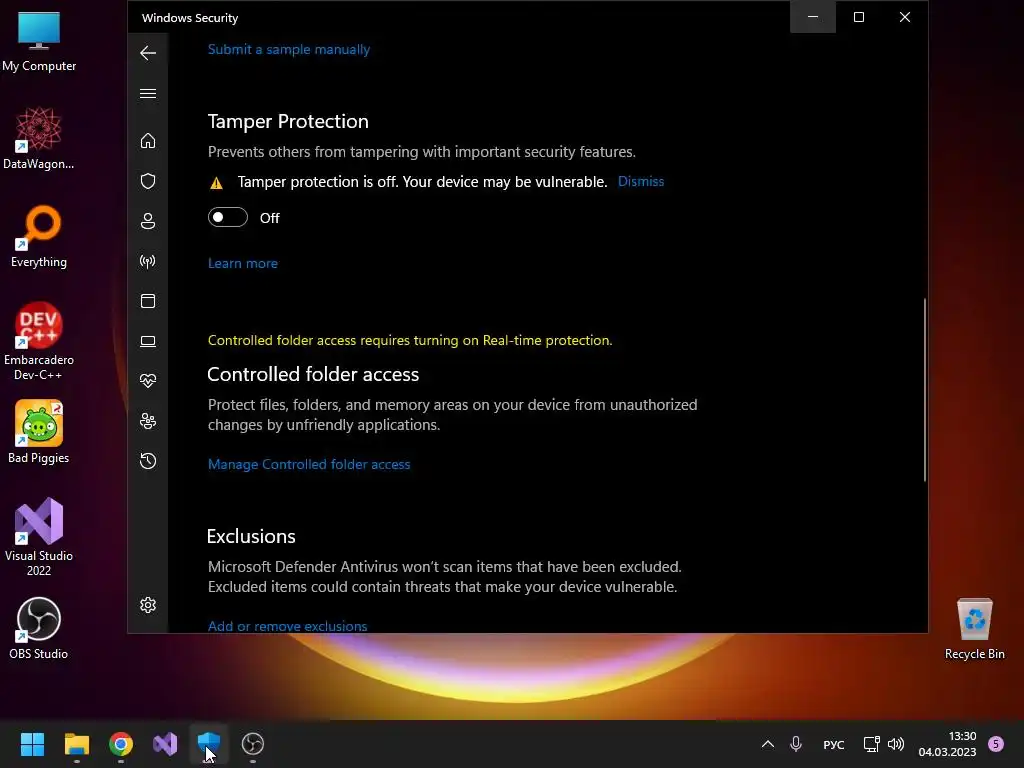Open OBS Studio from taskbar
The image size is (1024, 768).
click(x=253, y=744)
